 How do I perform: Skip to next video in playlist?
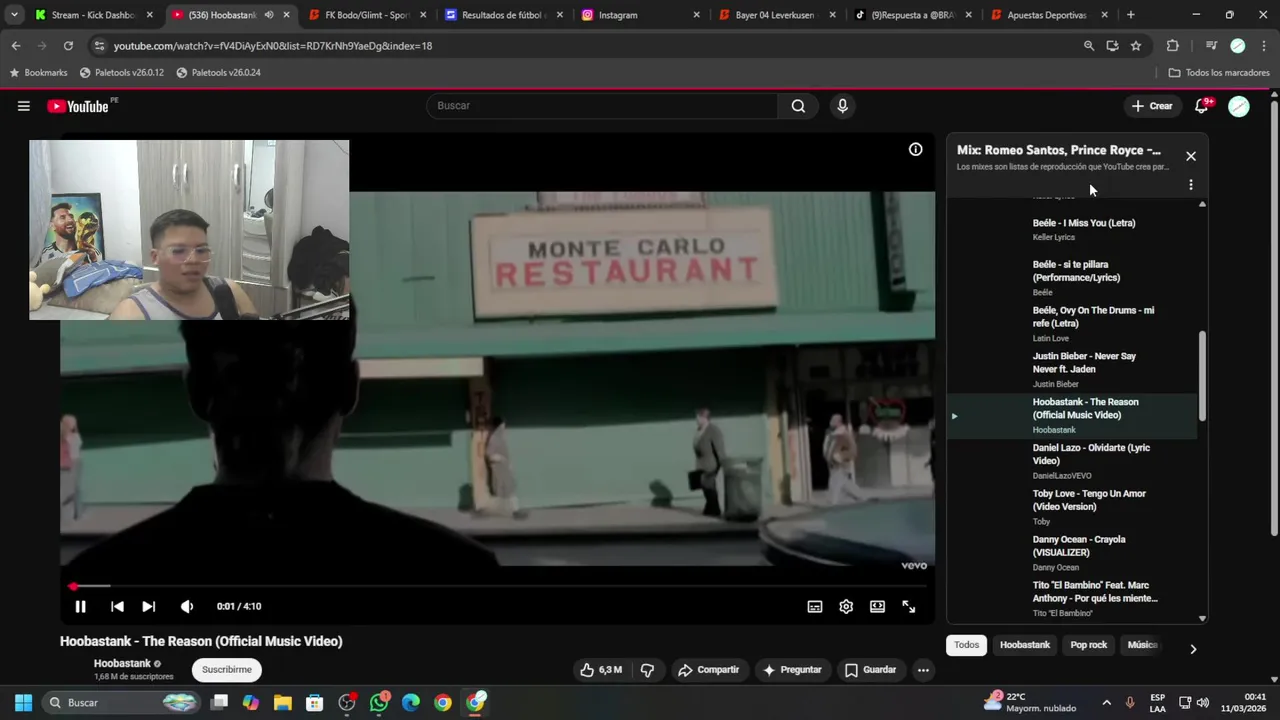pos(148,606)
